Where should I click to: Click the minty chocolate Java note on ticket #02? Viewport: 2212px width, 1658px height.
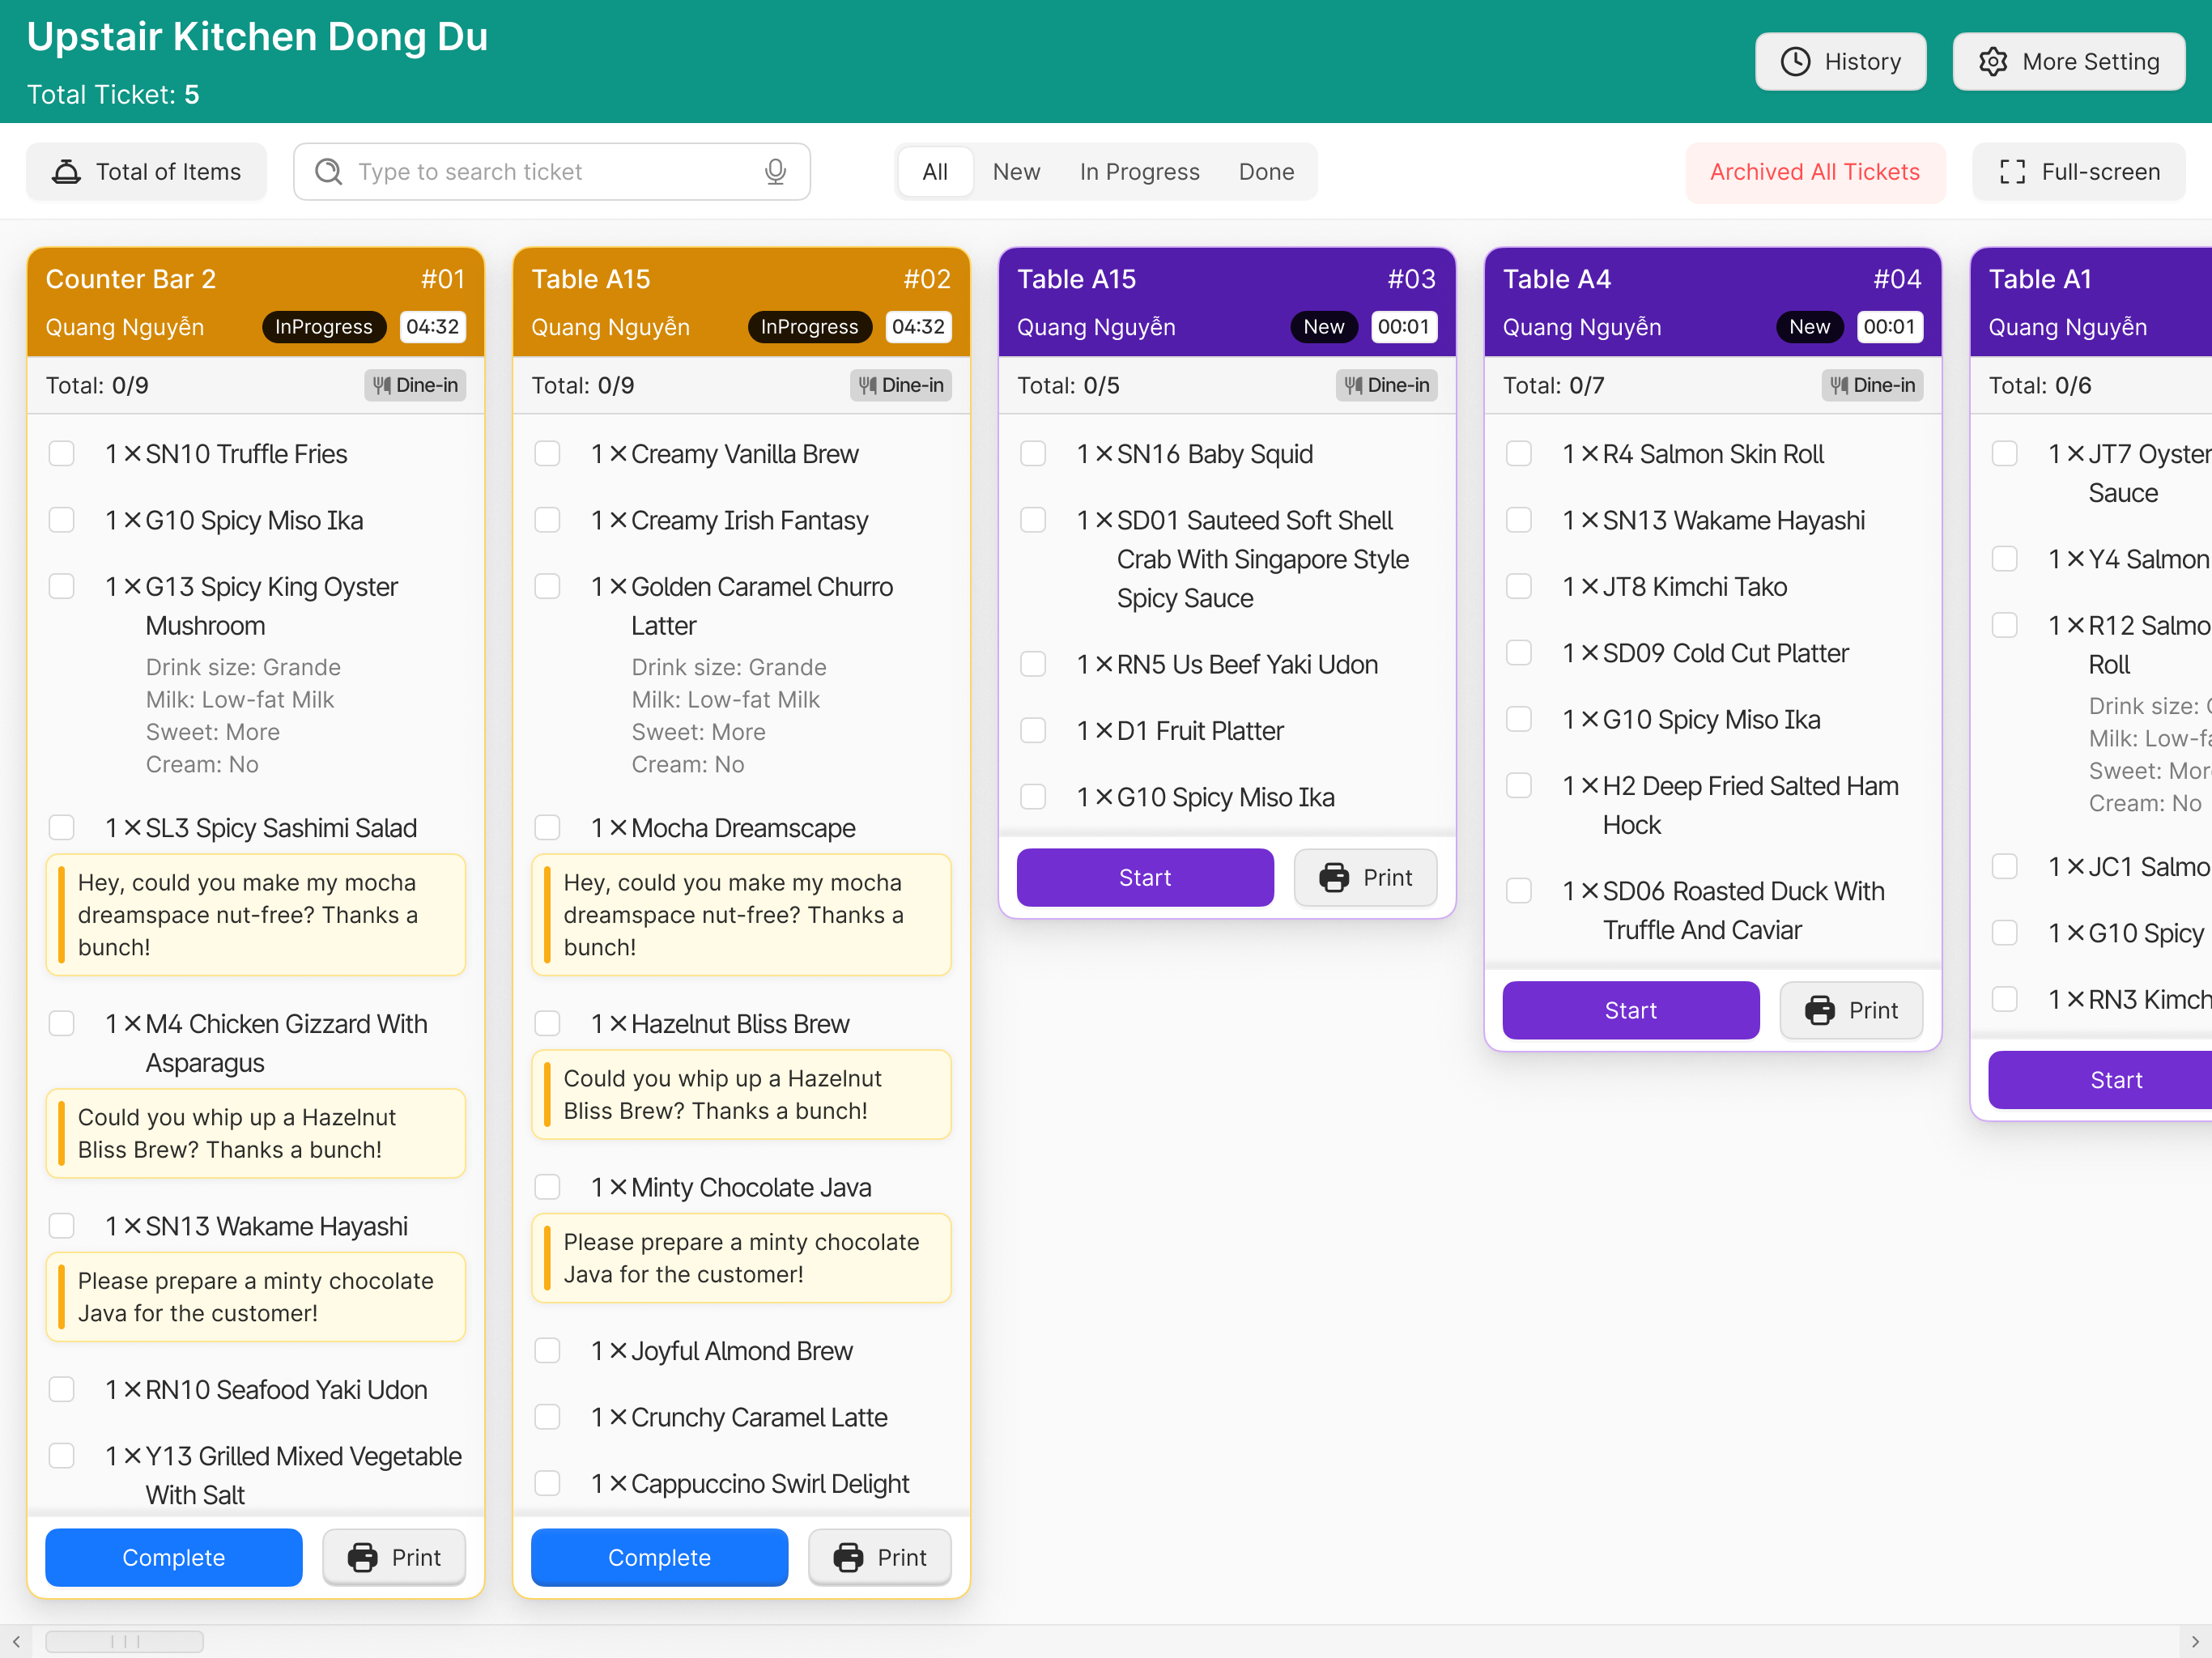click(742, 1258)
